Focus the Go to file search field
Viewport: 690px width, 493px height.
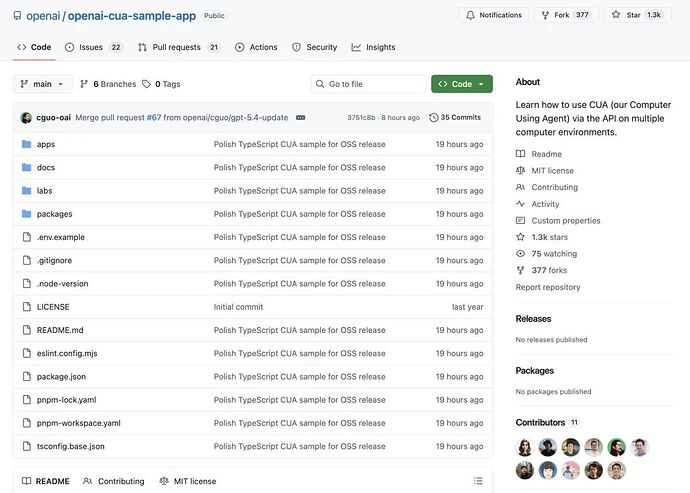pyautogui.click(x=368, y=84)
